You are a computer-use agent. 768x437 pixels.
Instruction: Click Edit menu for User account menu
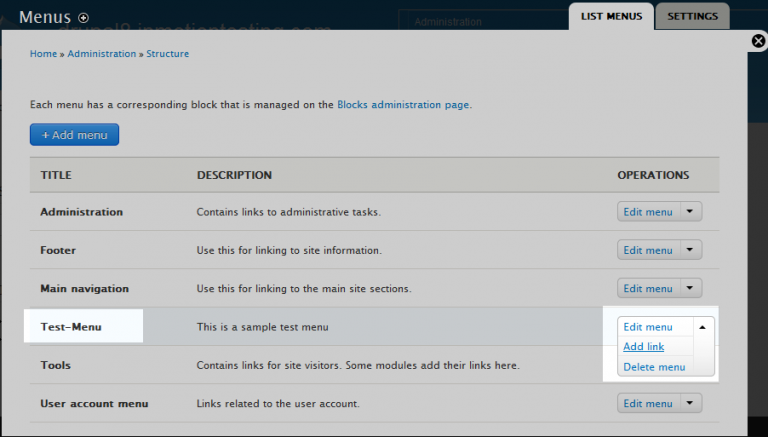point(647,404)
